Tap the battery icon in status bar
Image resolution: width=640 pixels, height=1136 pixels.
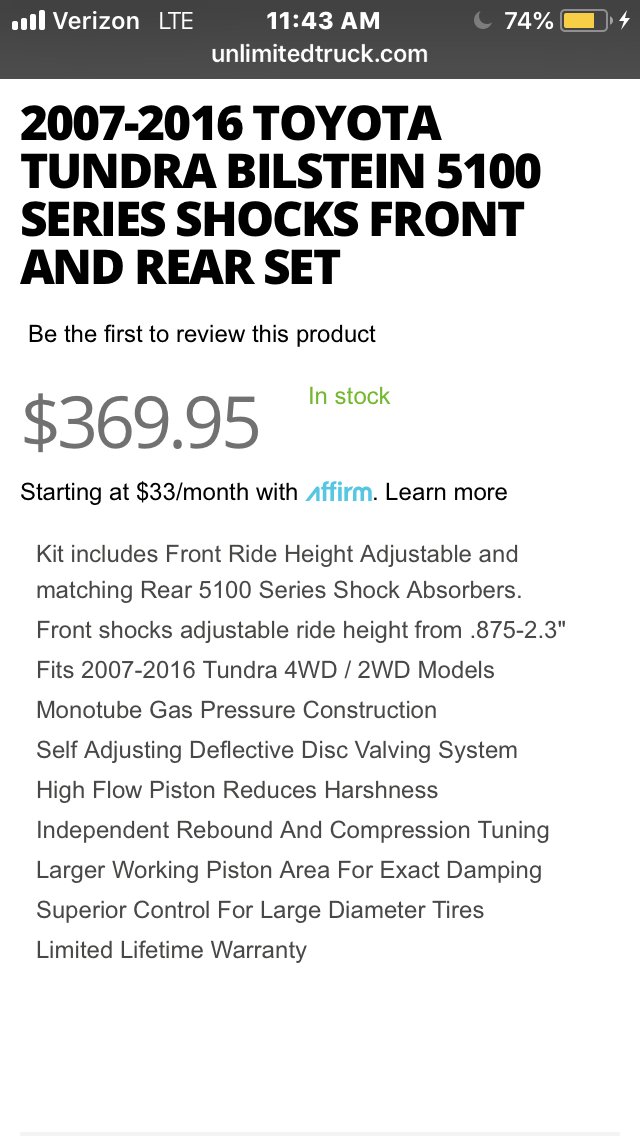click(586, 21)
